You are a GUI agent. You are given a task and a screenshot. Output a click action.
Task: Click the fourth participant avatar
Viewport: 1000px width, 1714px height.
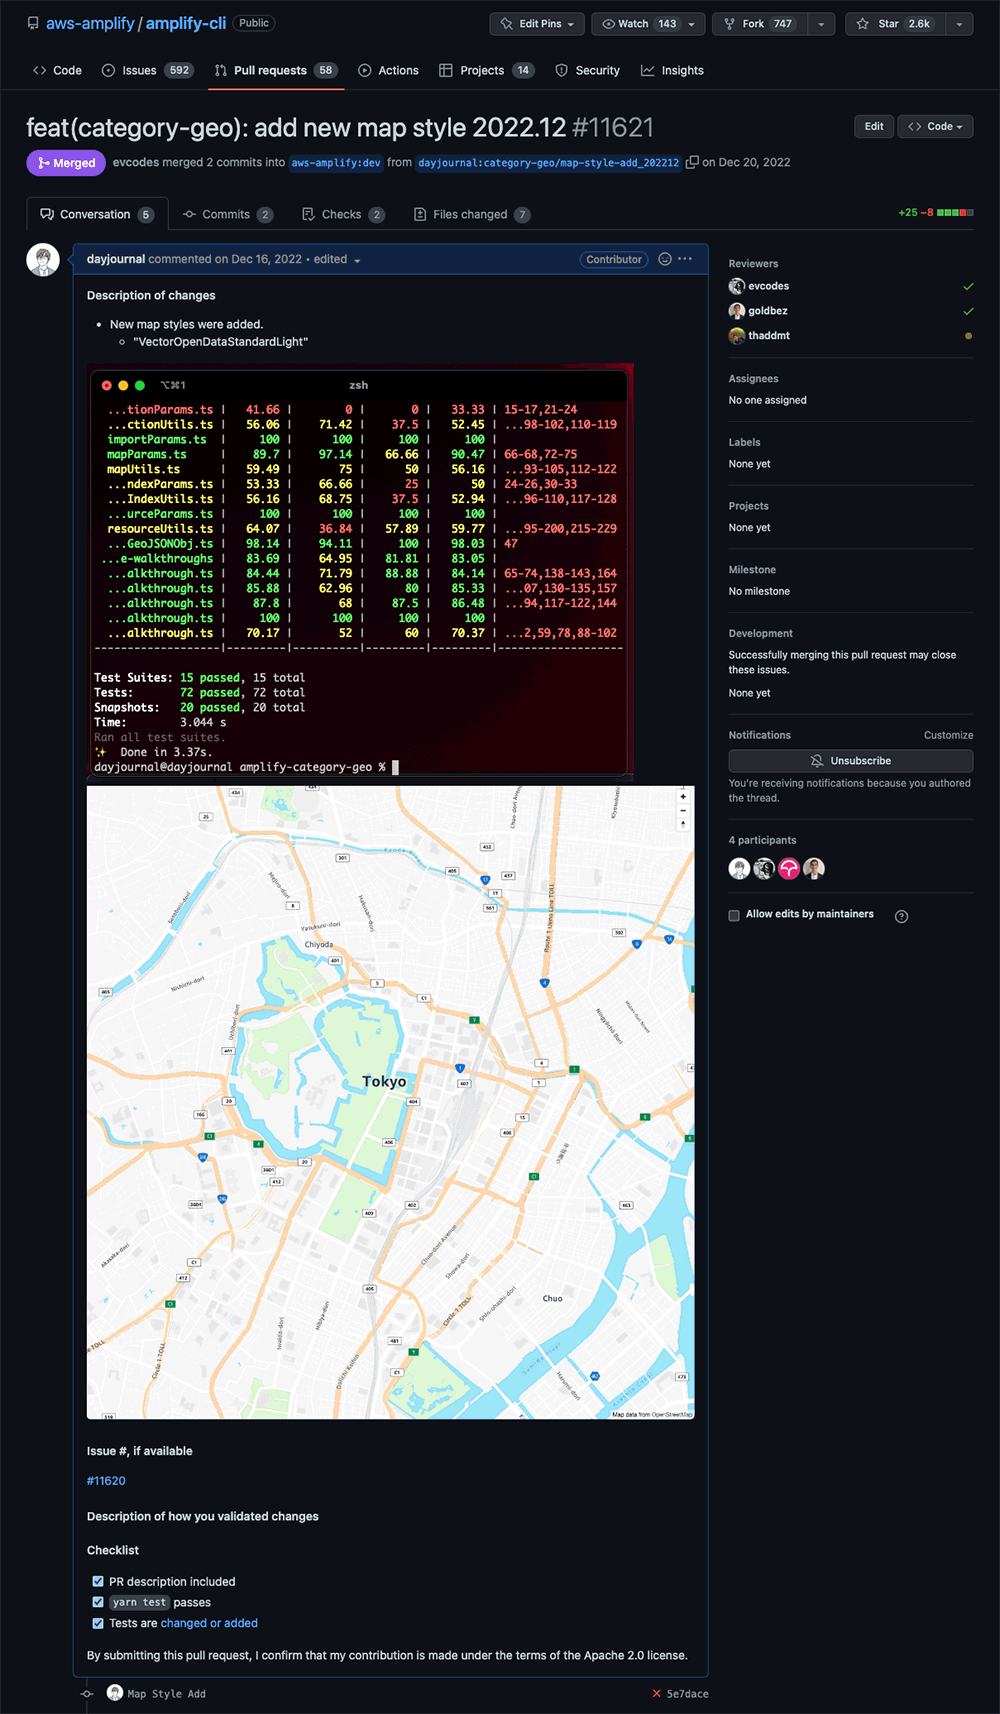pos(814,869)
